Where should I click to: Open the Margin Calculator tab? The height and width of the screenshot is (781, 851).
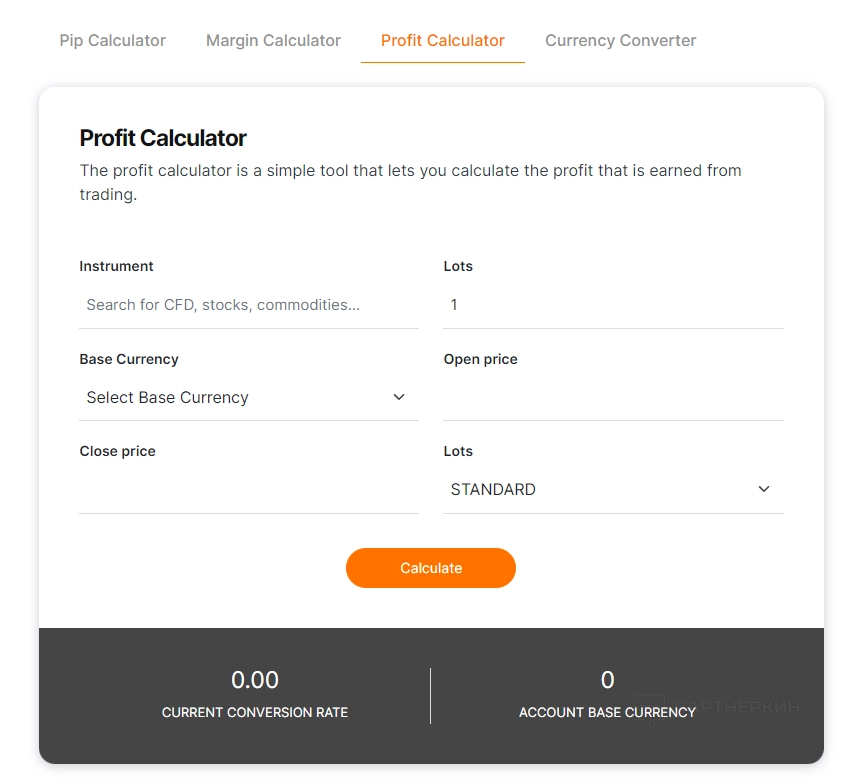pyautogui.click(x=273, y=41)
